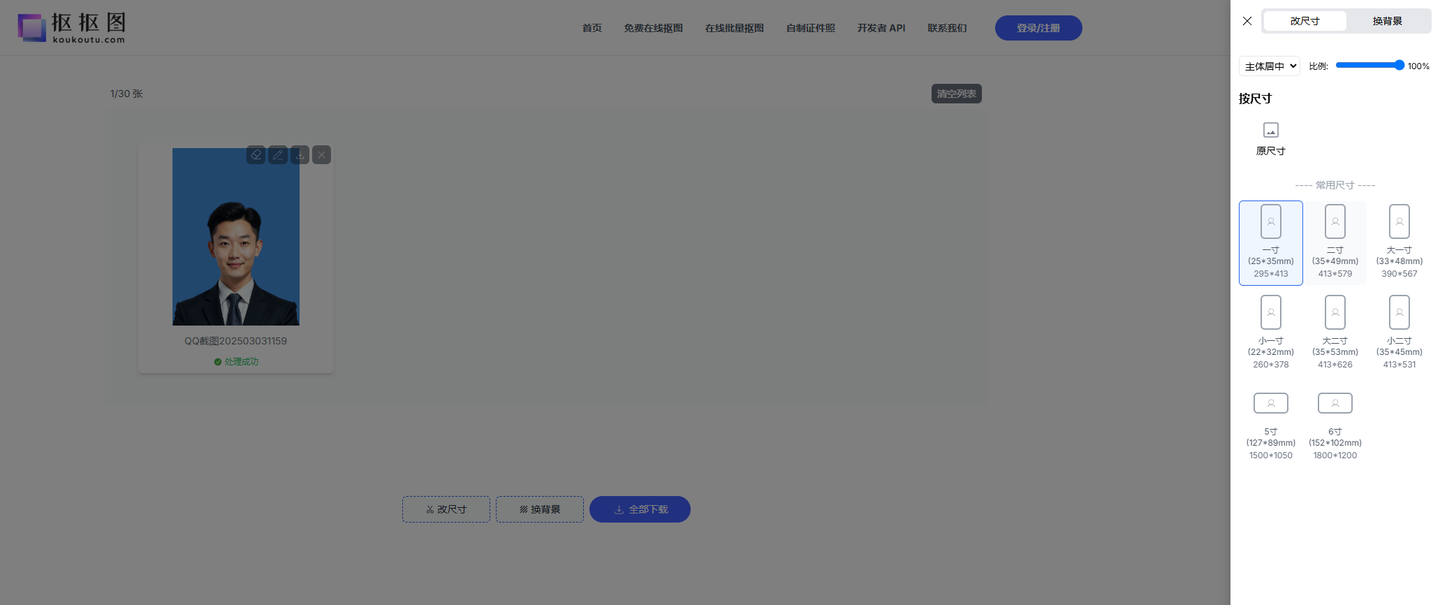The height and width of the screenshot is (605, 1440).
Task: Switch to the 改尺寸 tab in side panel
Action: (1304, 21)
